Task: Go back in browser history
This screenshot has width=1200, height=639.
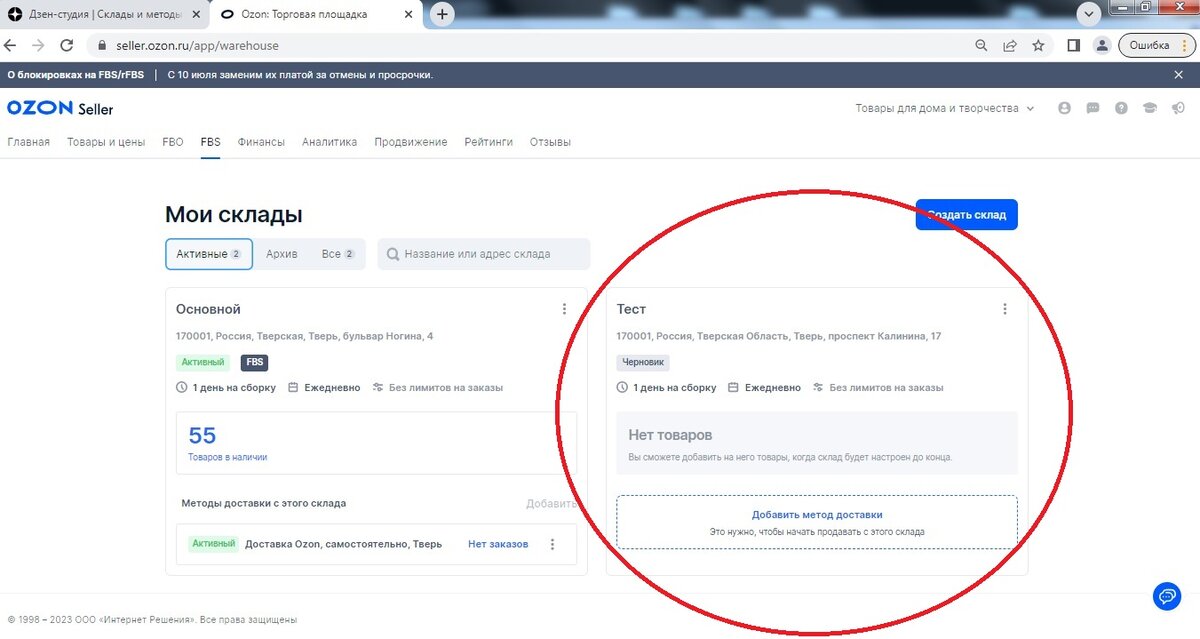Action: [x=10, y=45]
